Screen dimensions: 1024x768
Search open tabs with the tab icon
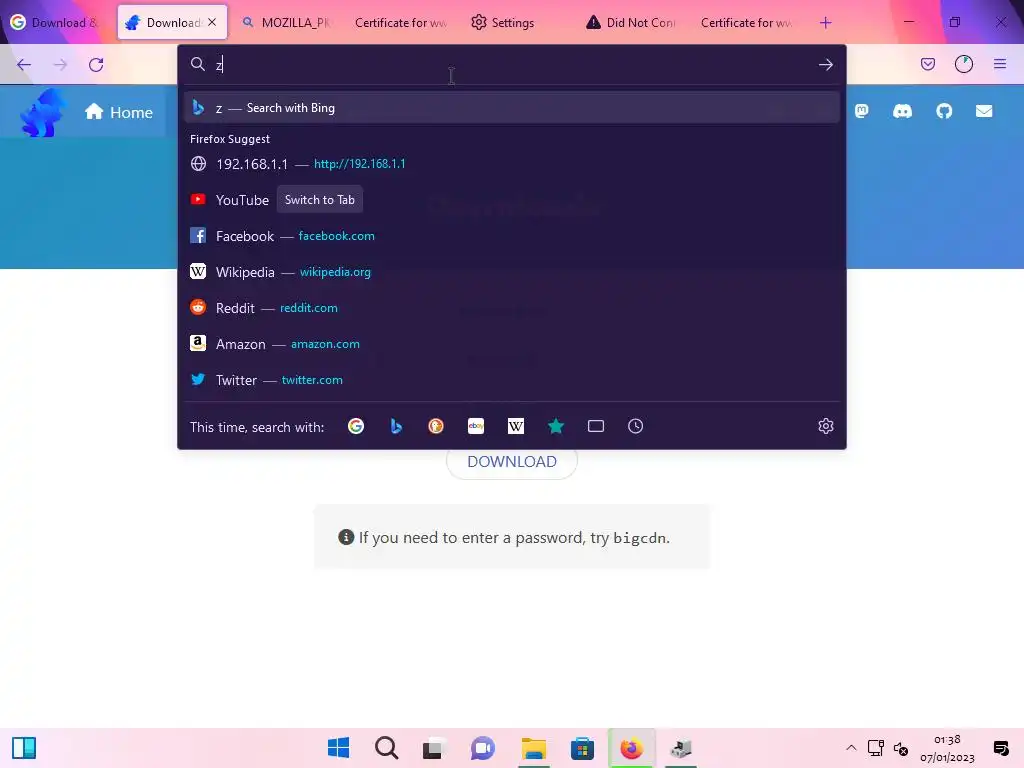coord(596,426)
